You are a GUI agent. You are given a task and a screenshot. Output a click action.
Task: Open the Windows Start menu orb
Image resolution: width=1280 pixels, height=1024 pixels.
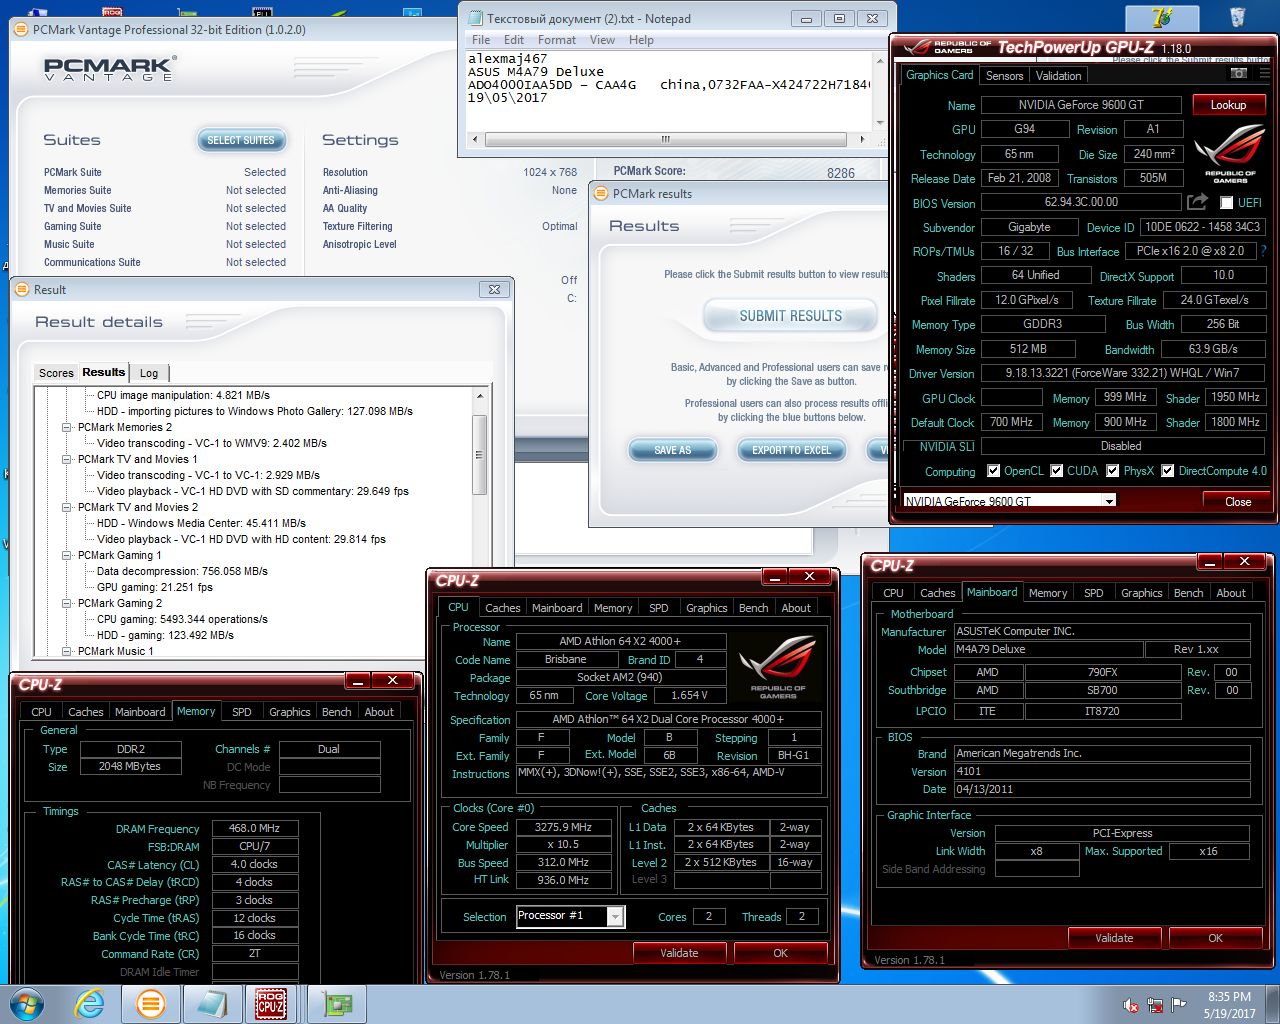click(26, 1004)
